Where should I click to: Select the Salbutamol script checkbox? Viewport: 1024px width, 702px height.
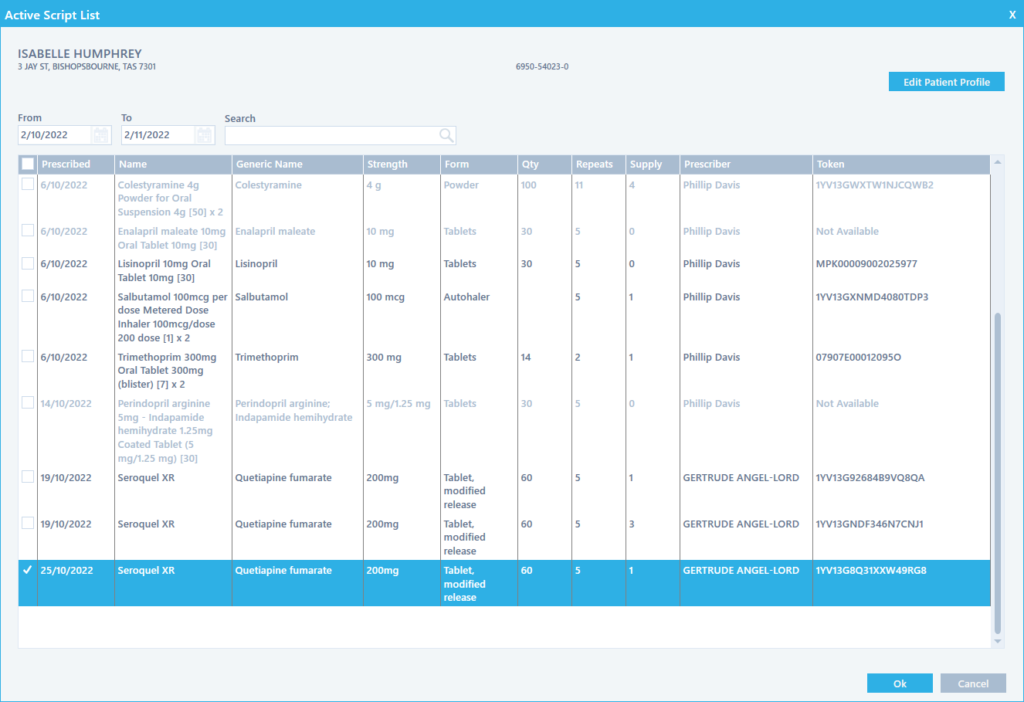pos(28,297)
